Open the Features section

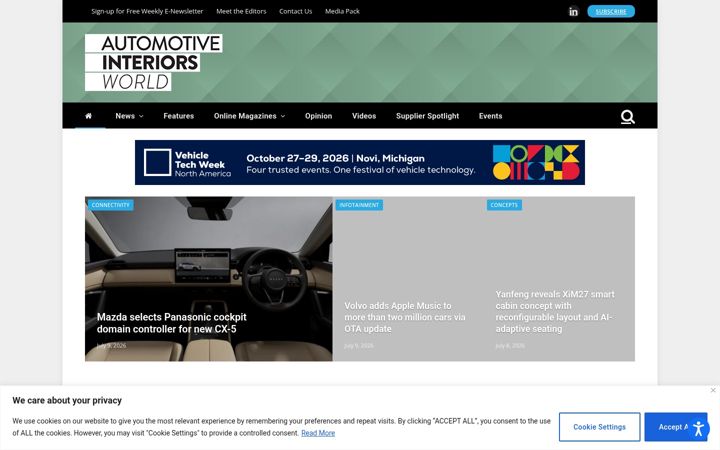(x=179, y=116)
